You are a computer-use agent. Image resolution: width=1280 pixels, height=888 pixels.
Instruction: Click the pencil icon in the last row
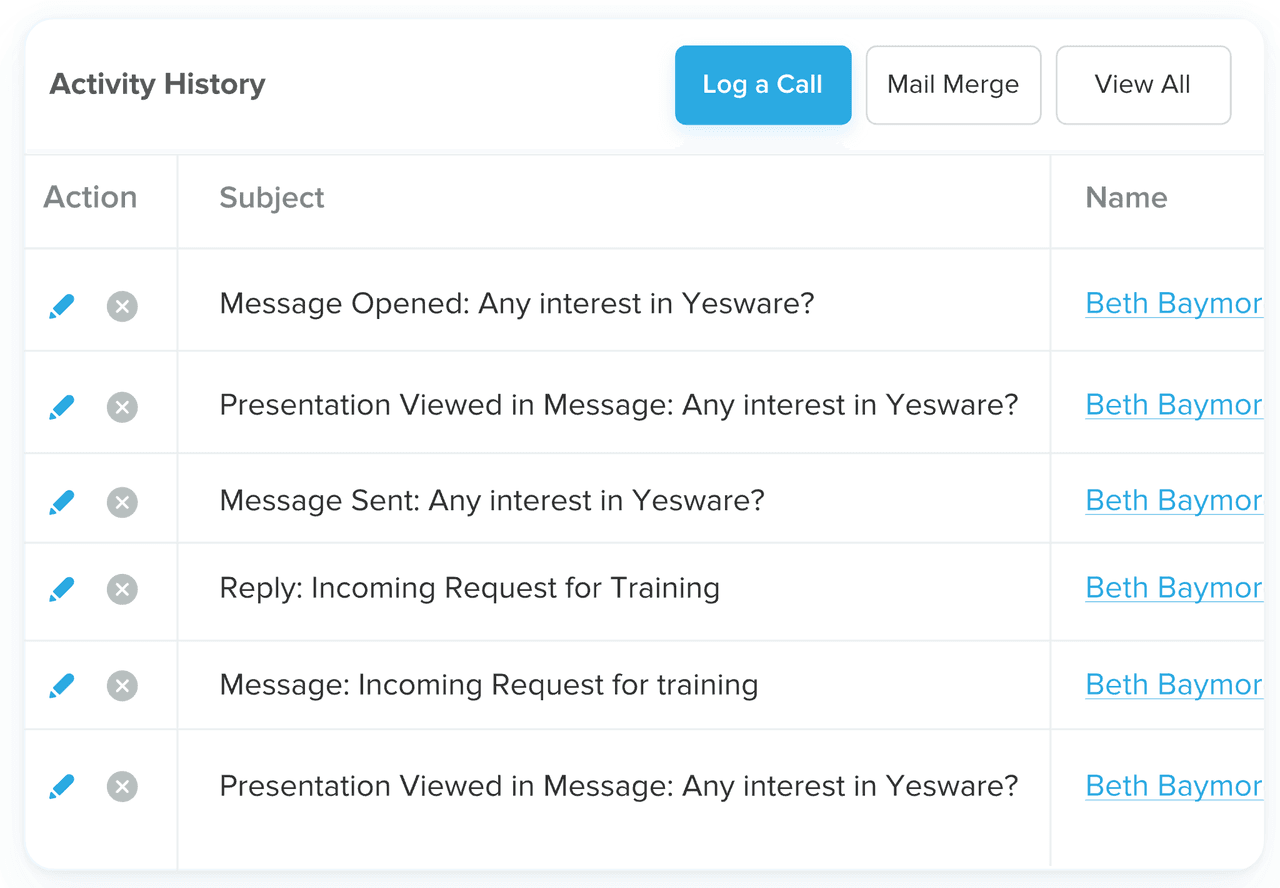61,787
